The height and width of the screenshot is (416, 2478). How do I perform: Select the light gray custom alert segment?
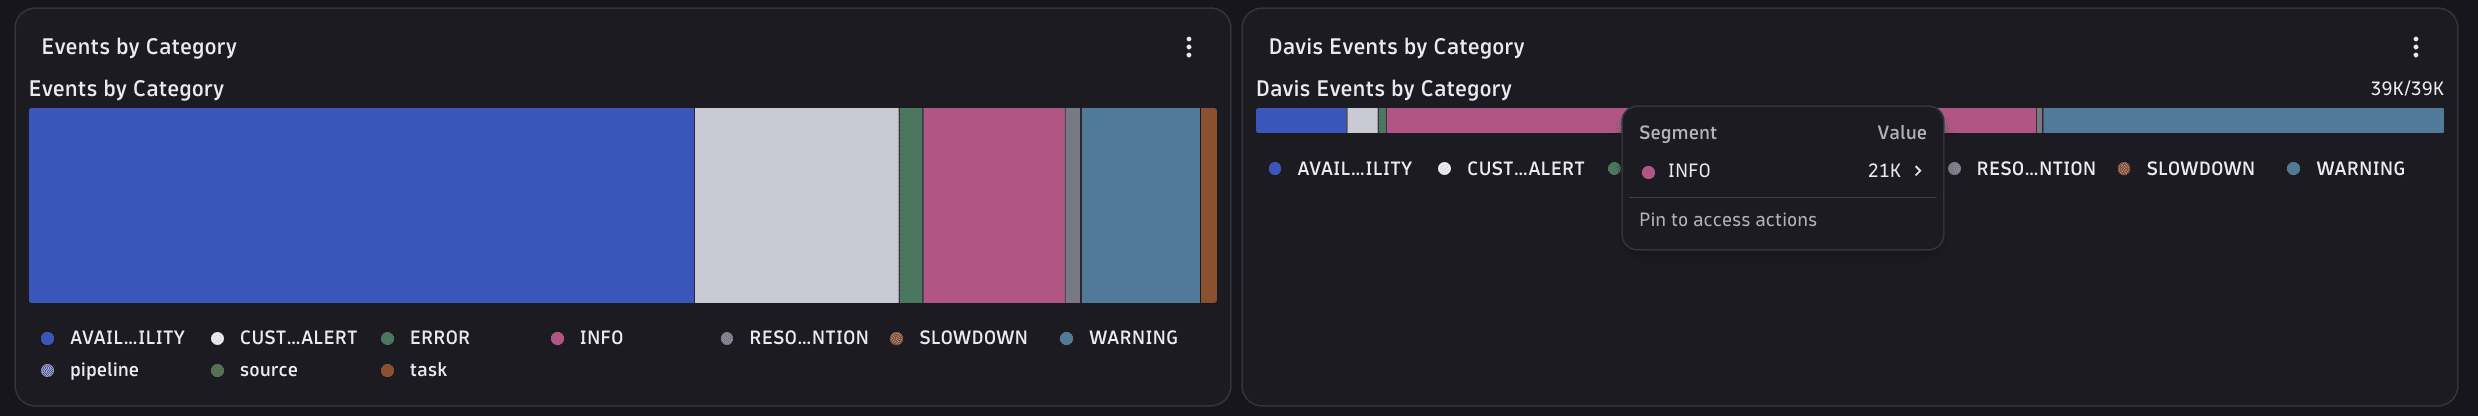(797, 205)
